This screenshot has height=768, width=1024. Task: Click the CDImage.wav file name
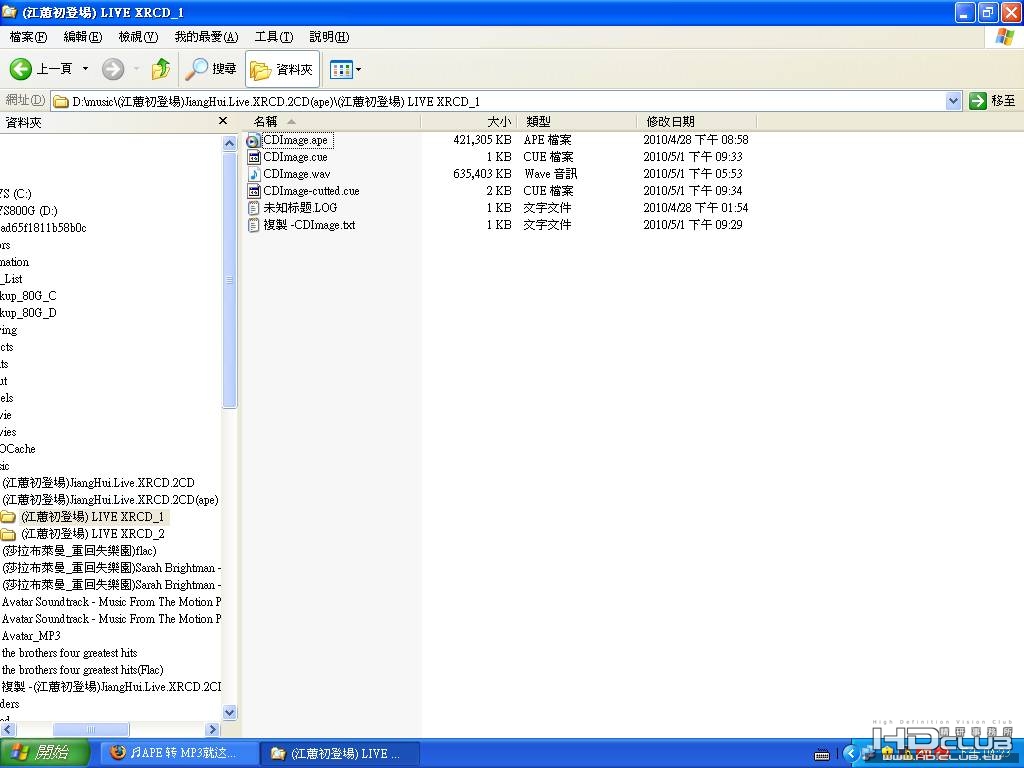pos(296,174)
